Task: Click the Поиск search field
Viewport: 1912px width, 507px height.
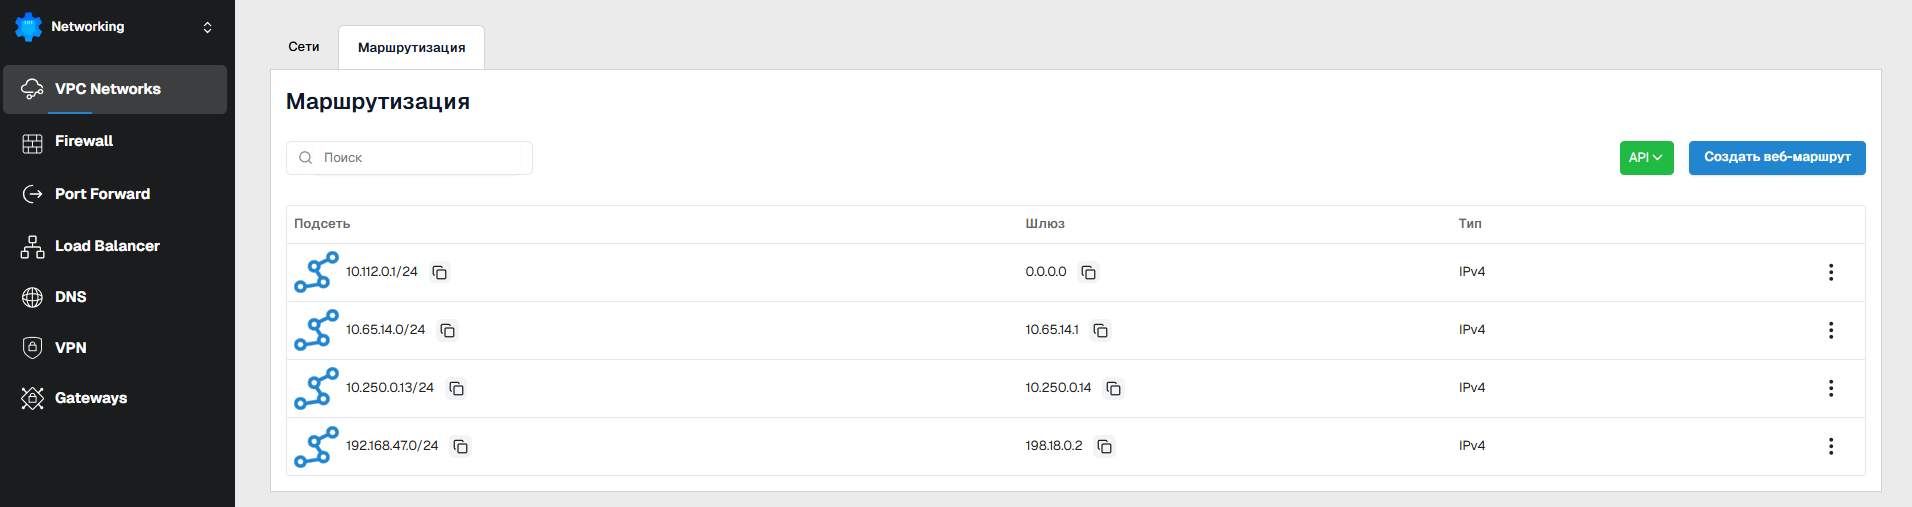Action: coord(420,158)
